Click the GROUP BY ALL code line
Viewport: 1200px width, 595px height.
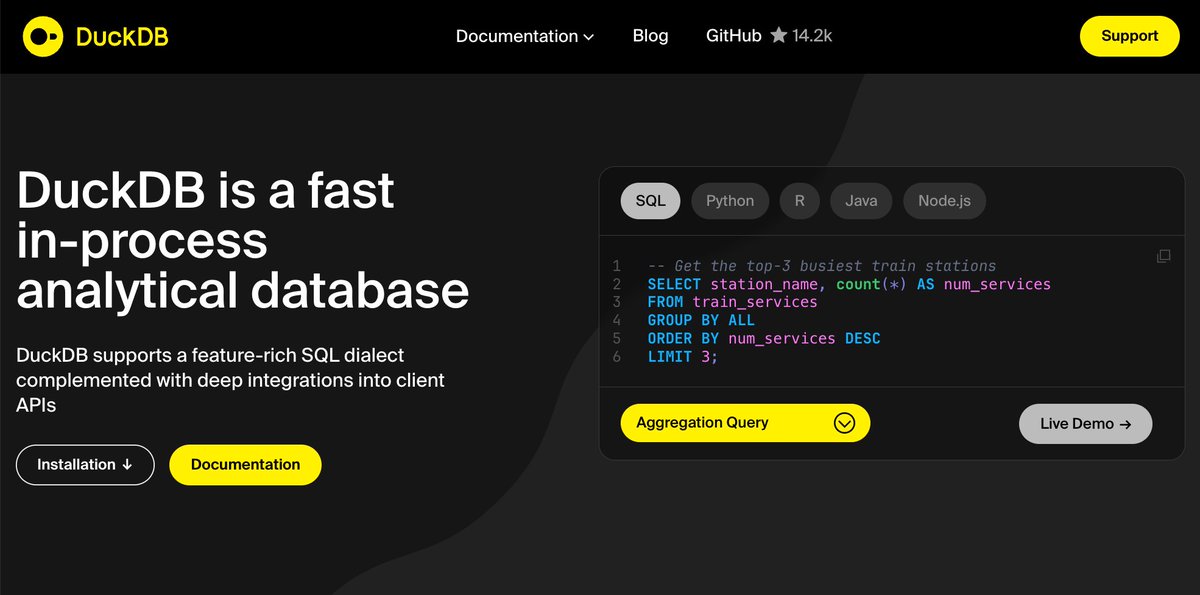(x=701, y=320)
